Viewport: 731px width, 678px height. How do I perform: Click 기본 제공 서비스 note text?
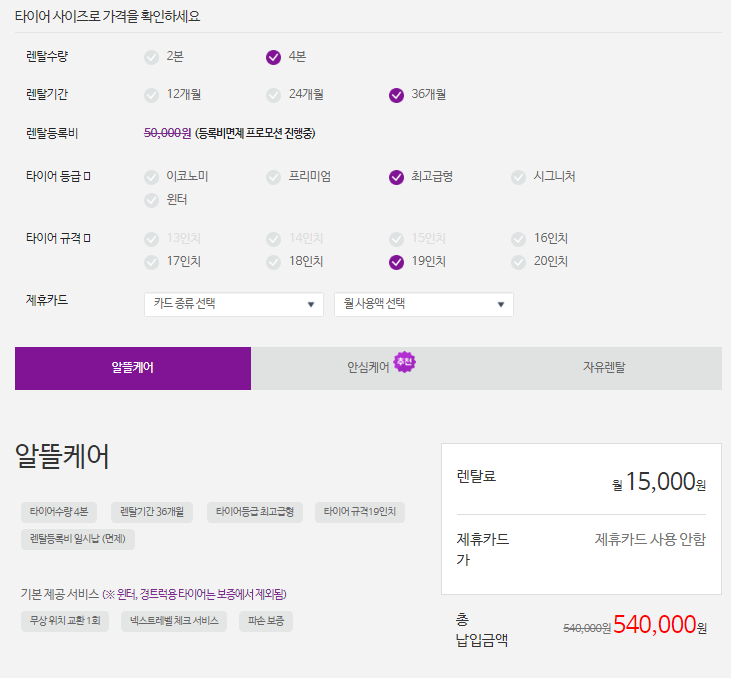tap(153, 595)
